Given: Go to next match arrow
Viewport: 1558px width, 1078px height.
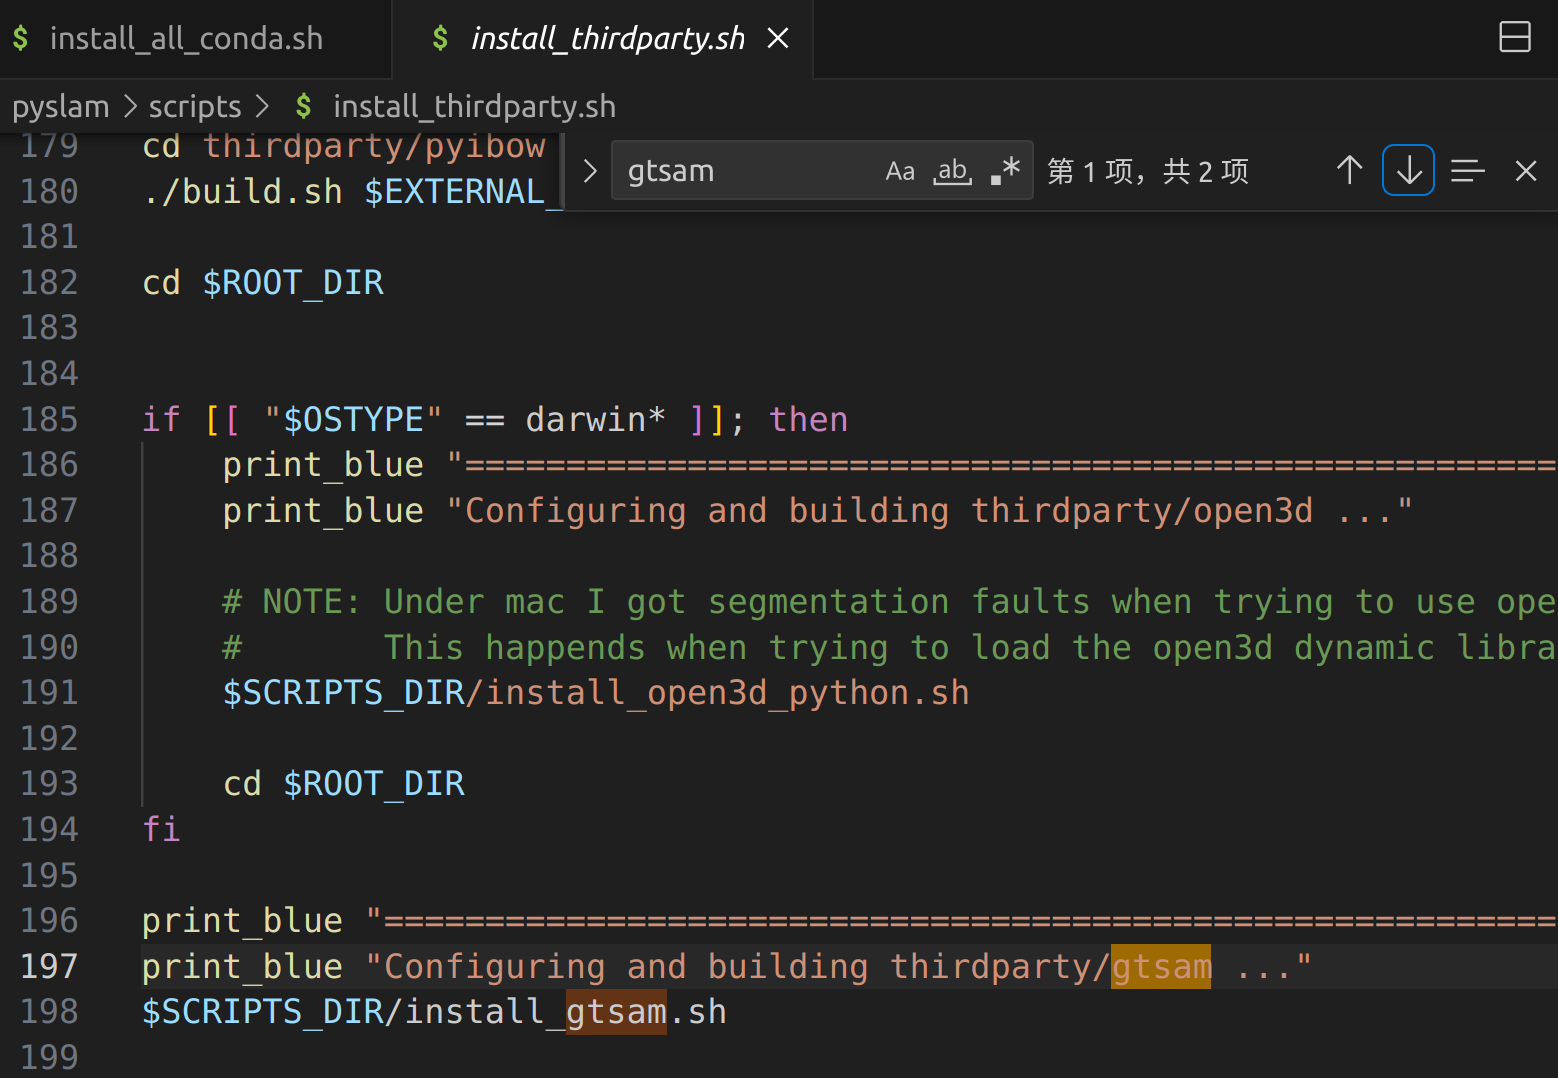Looking at the screenshot, I should [x=1408, y=170].
